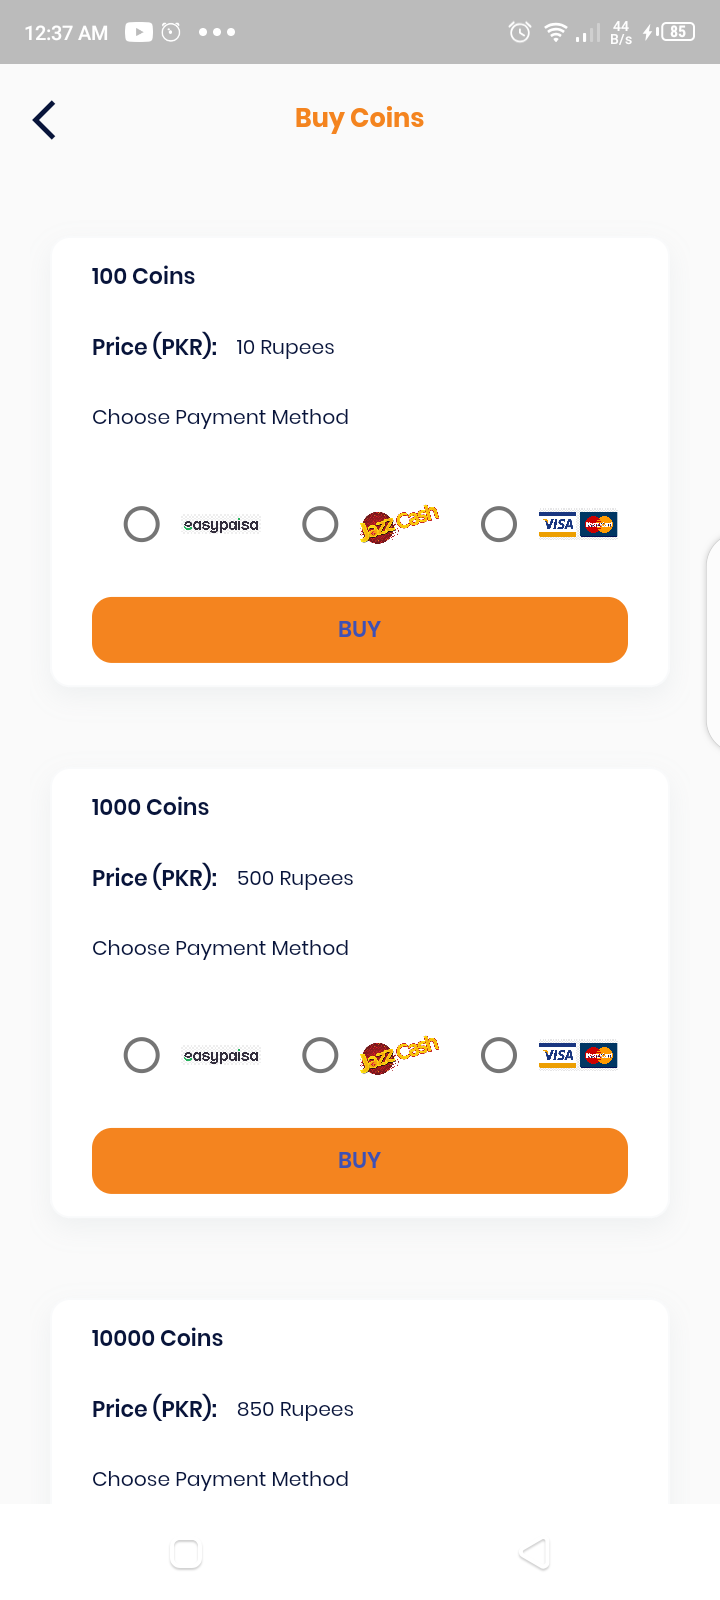The image size is (720, 1600).
Task: Click BUY for the 100 Coins package
Action: click(x=360, y=630)
